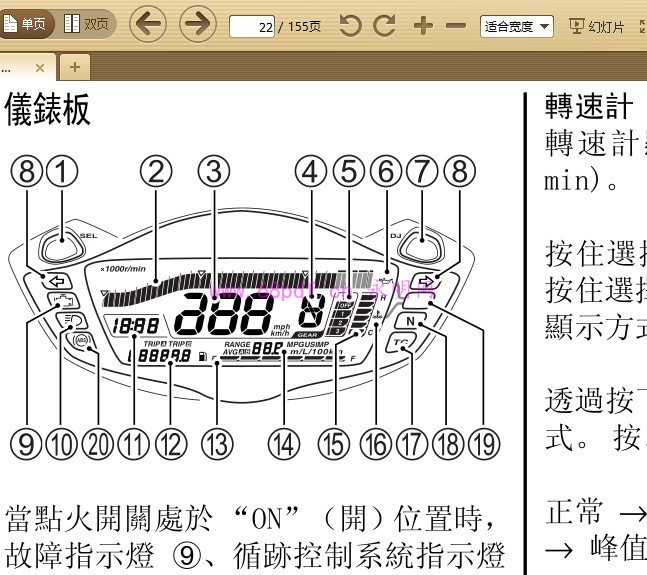The height and width of the screenshot is (575, 647).
Task: Rotate page counterclockwise
Action: click(x=350, y=25)
